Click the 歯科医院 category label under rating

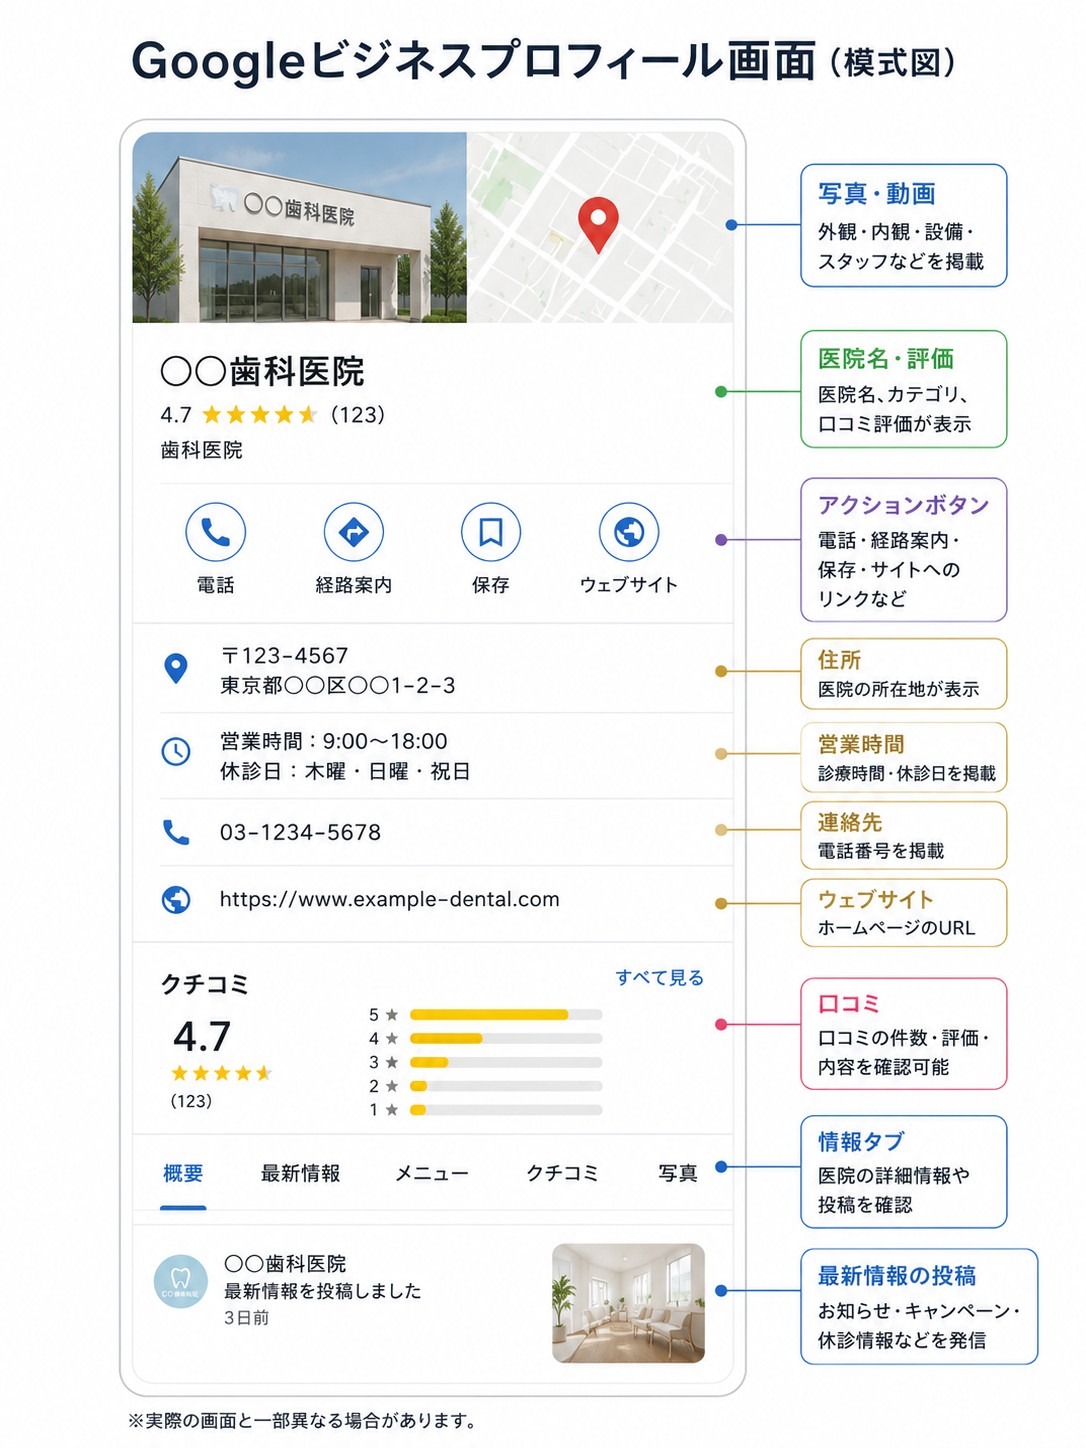[201, 450]
